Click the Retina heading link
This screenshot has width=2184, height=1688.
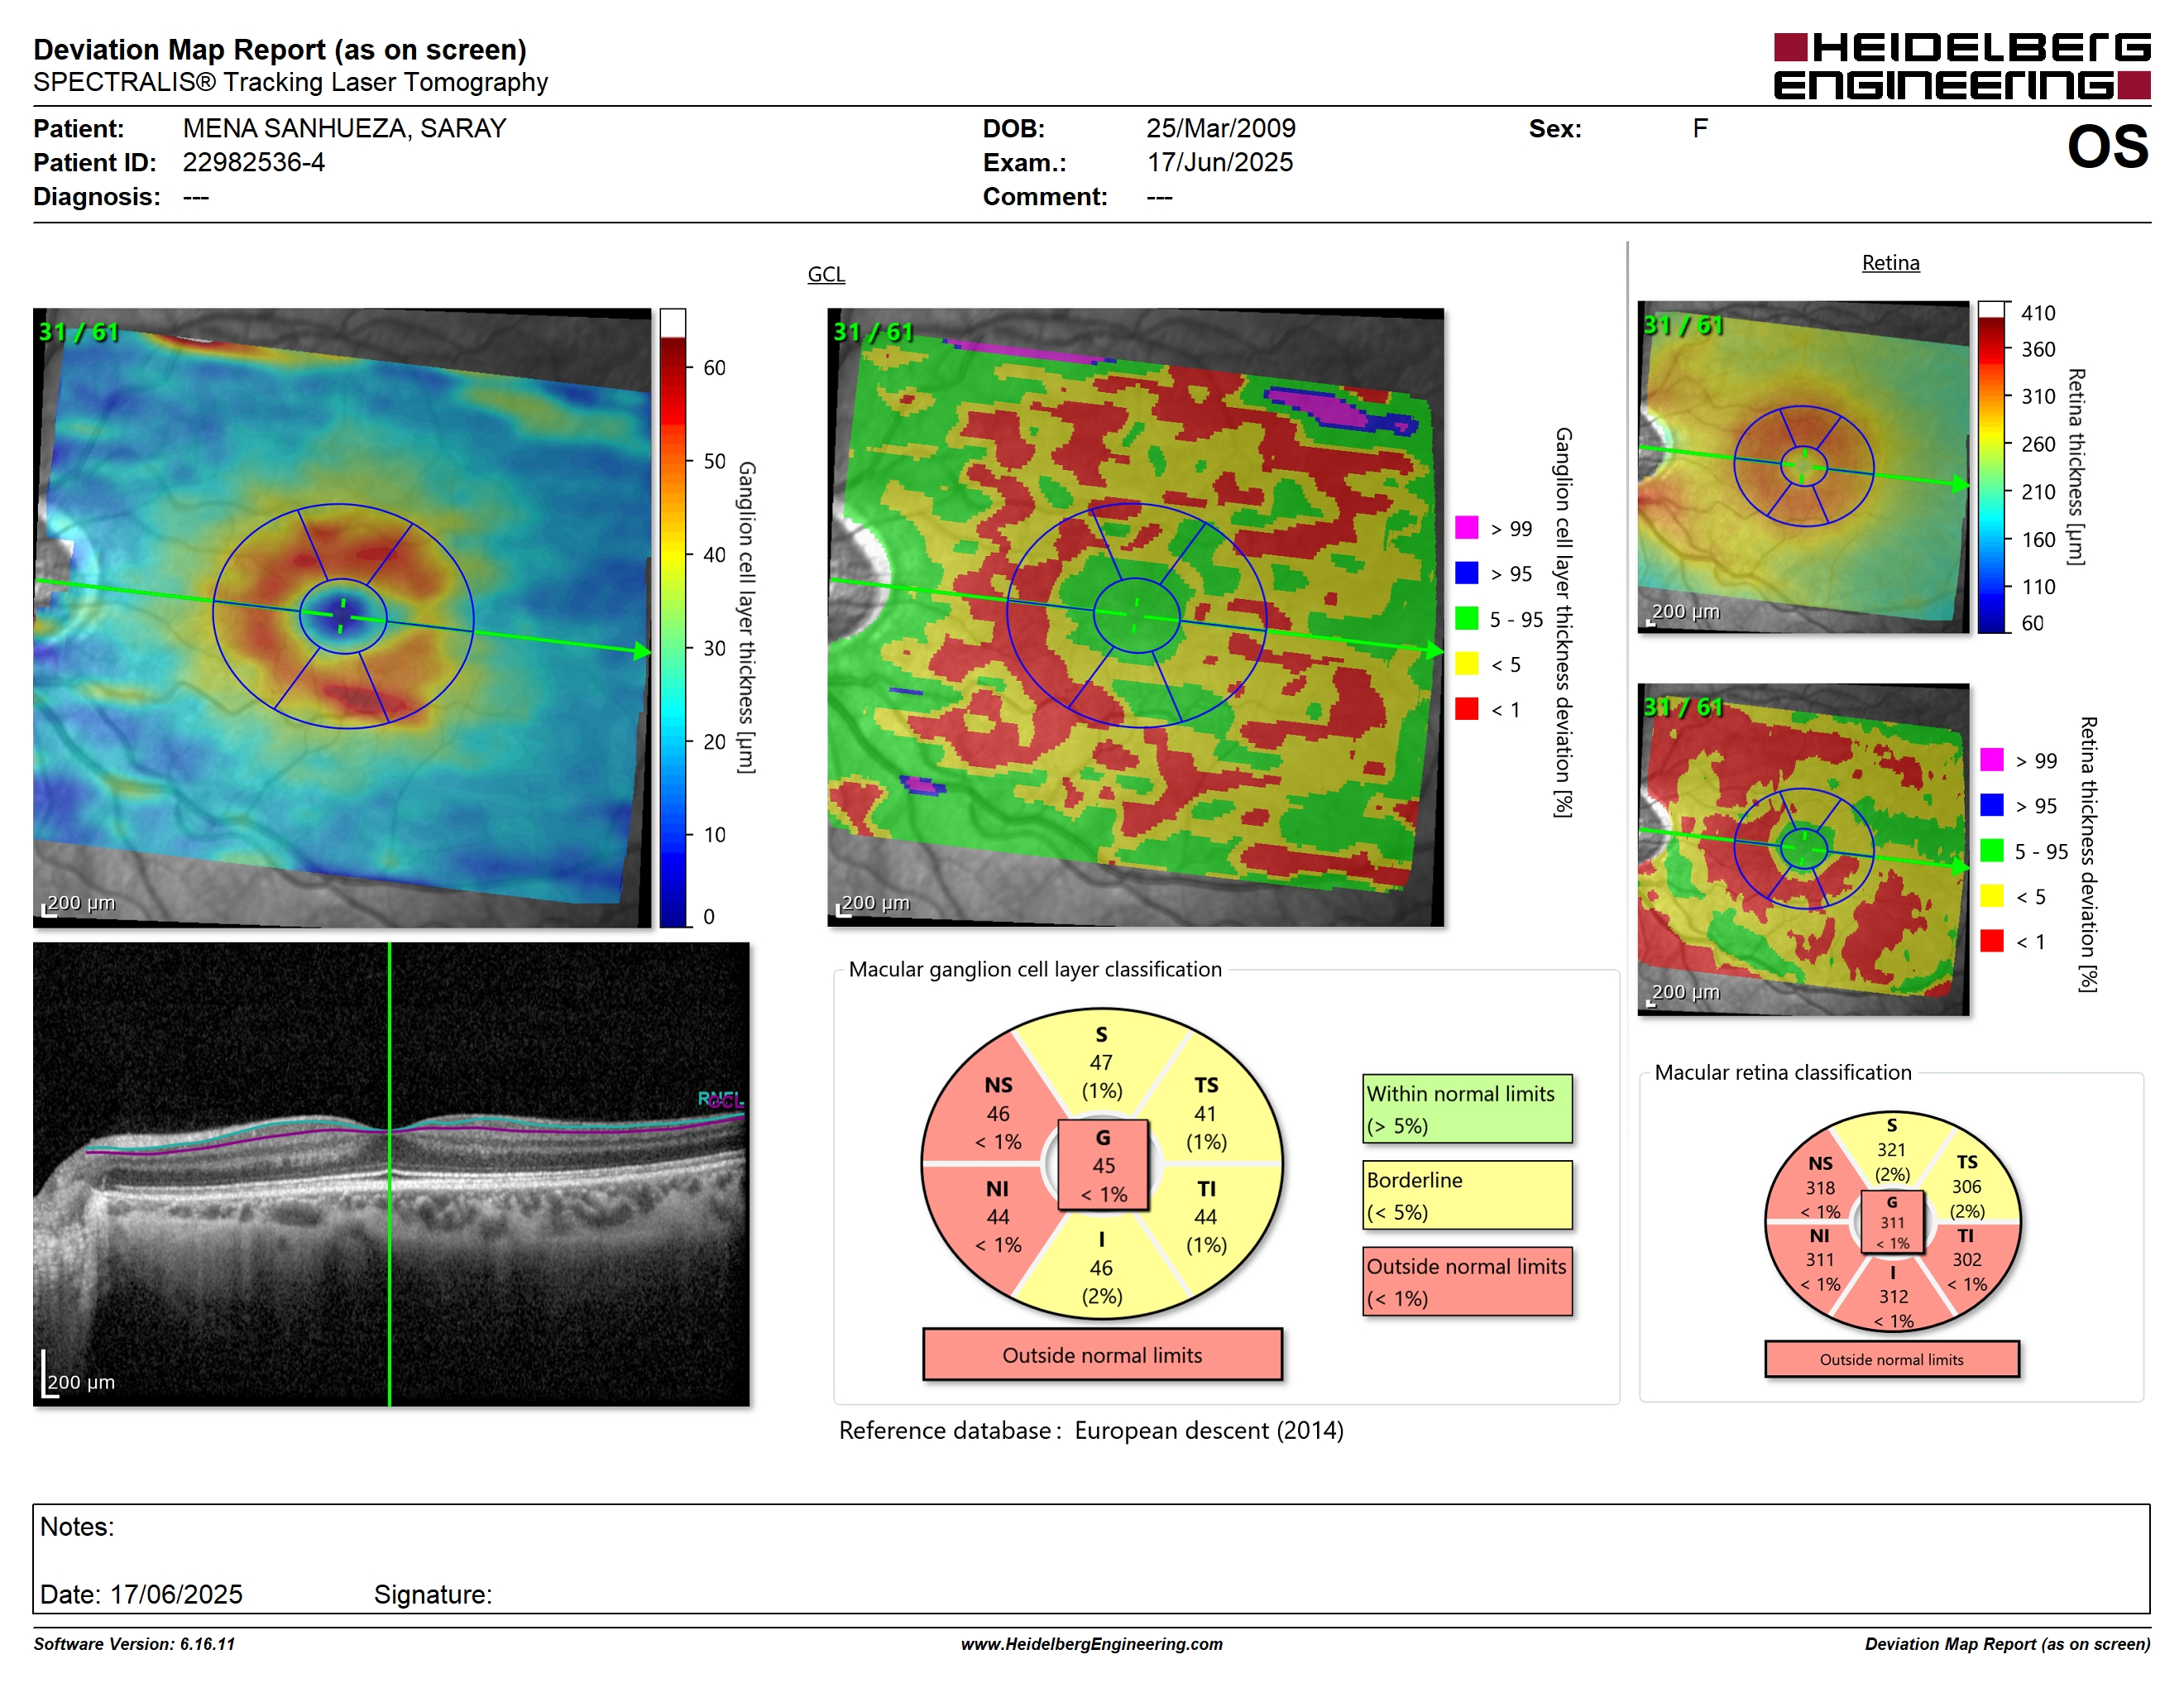(x=1890, y=263)
